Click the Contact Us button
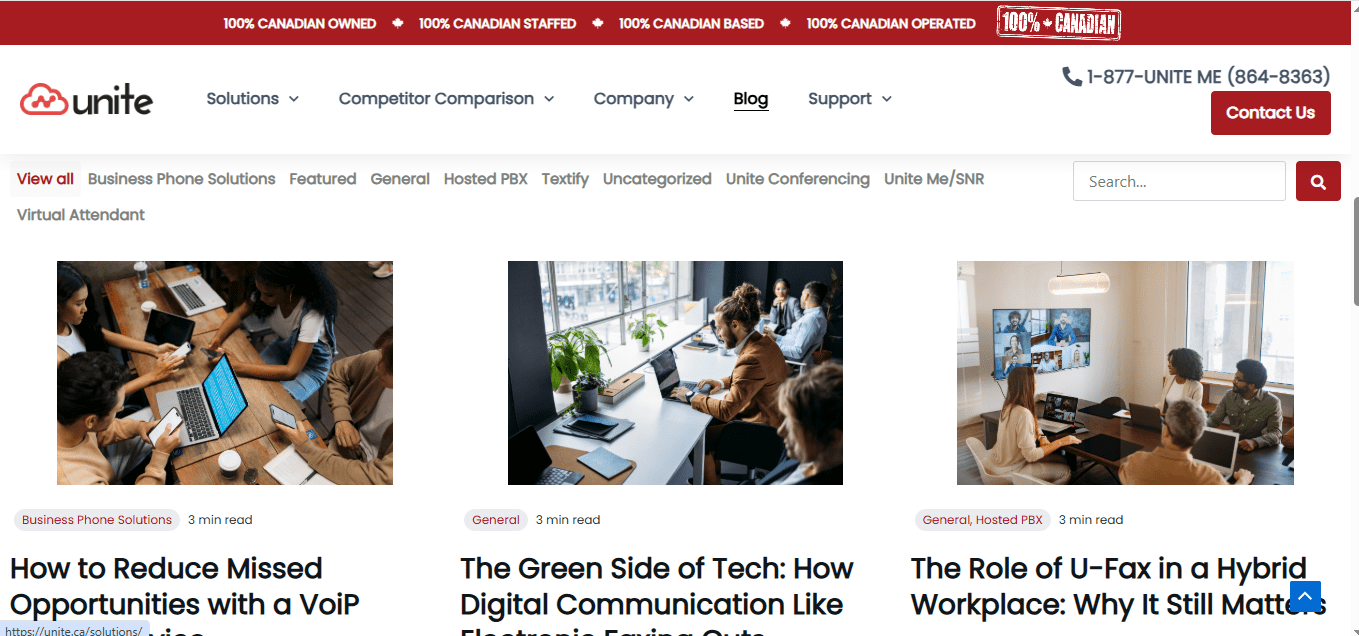Screen dimensions: 1359x636 click(1270, 113)
